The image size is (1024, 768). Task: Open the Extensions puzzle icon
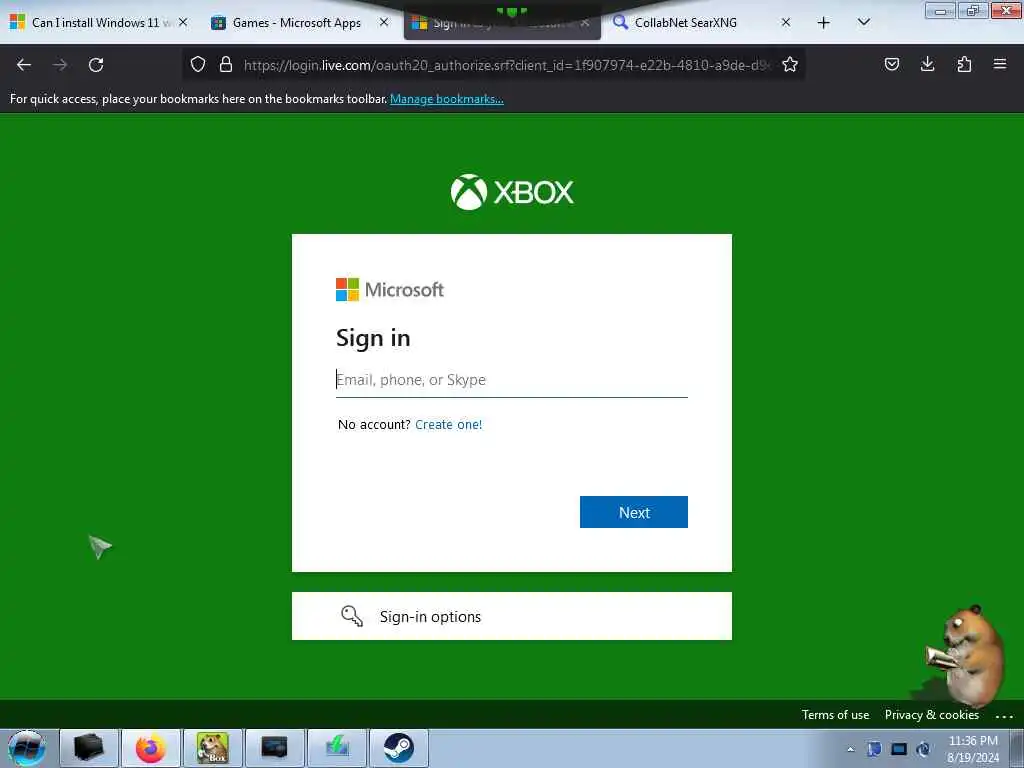click(x=964, y=64)
